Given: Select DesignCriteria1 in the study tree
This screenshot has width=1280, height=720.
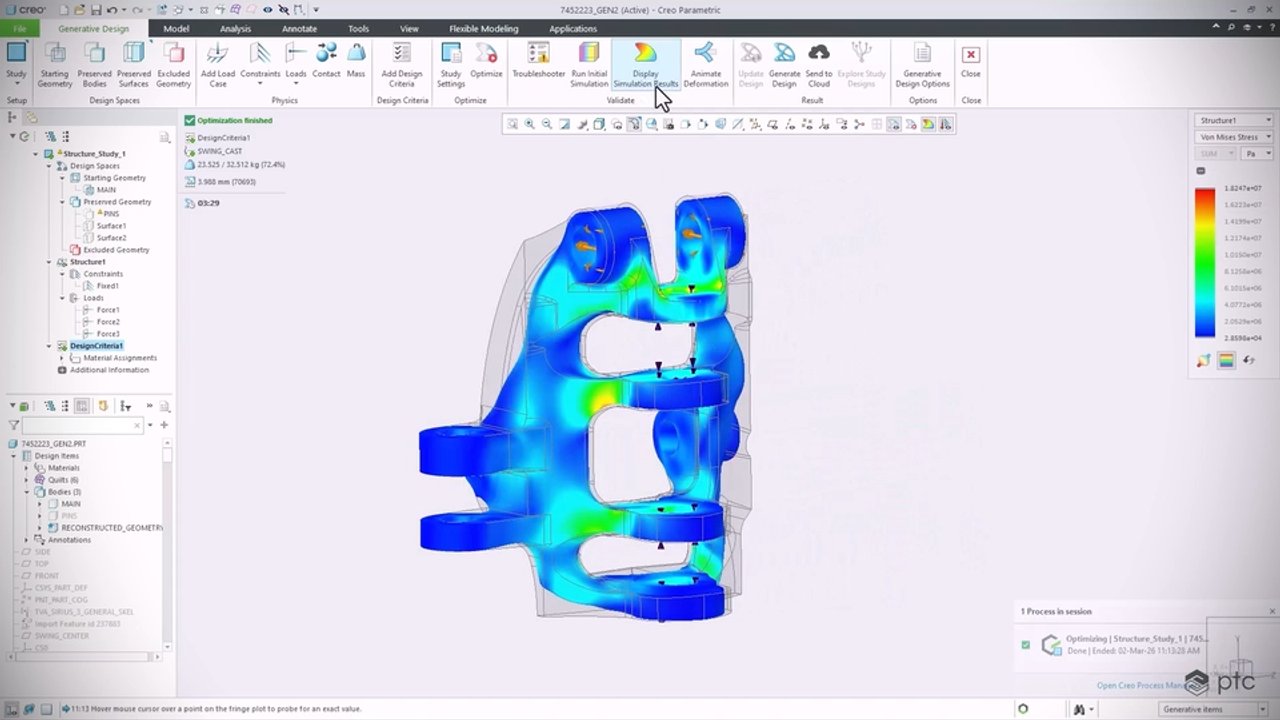Looking at the screenshot, I should [96, 346].
